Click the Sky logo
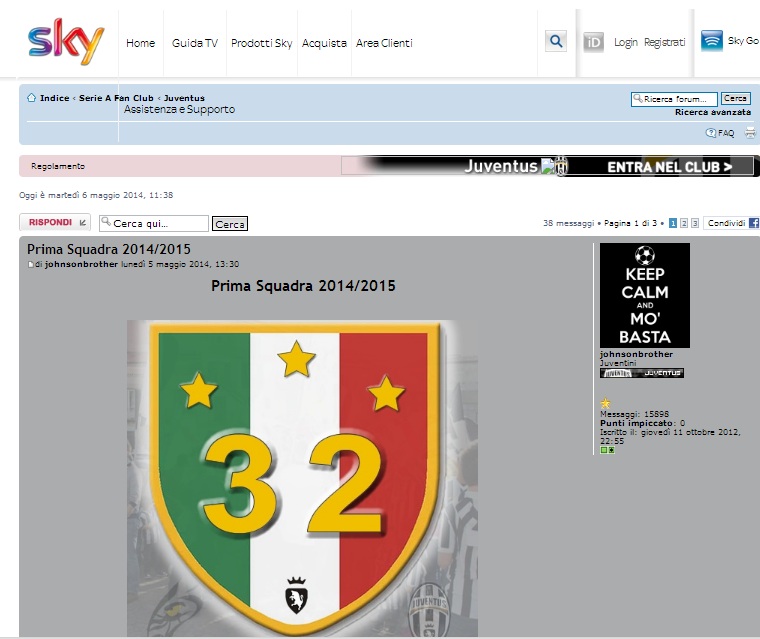 [66, 41]
